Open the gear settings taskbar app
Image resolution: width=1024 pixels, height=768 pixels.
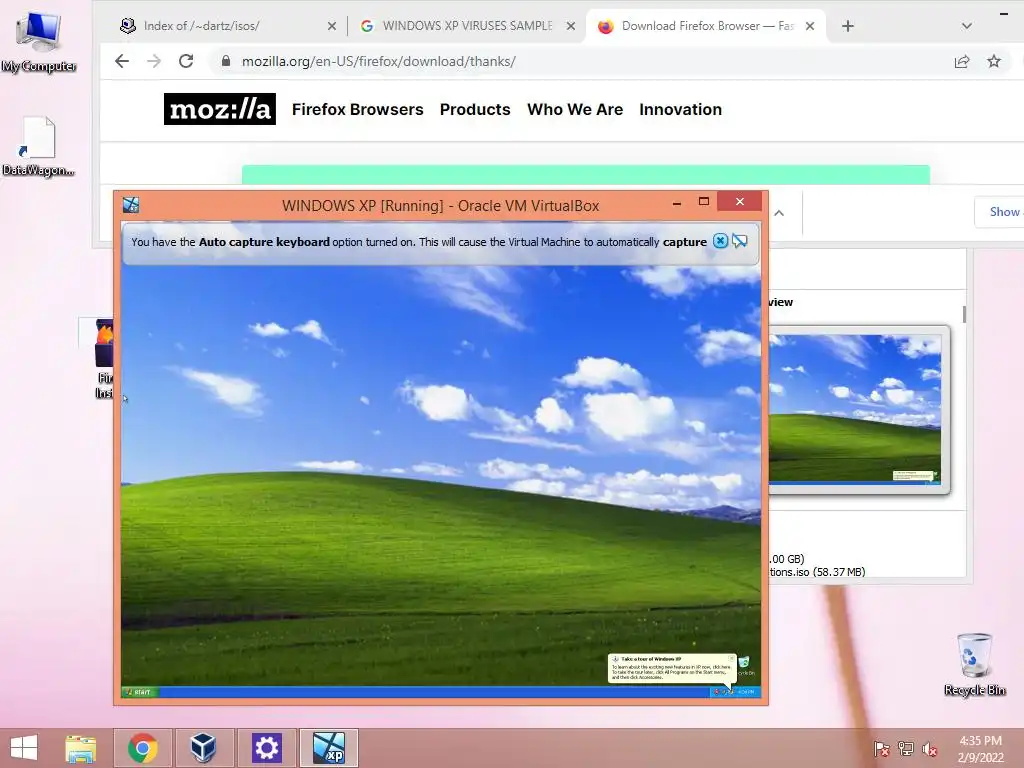[266, 748]
